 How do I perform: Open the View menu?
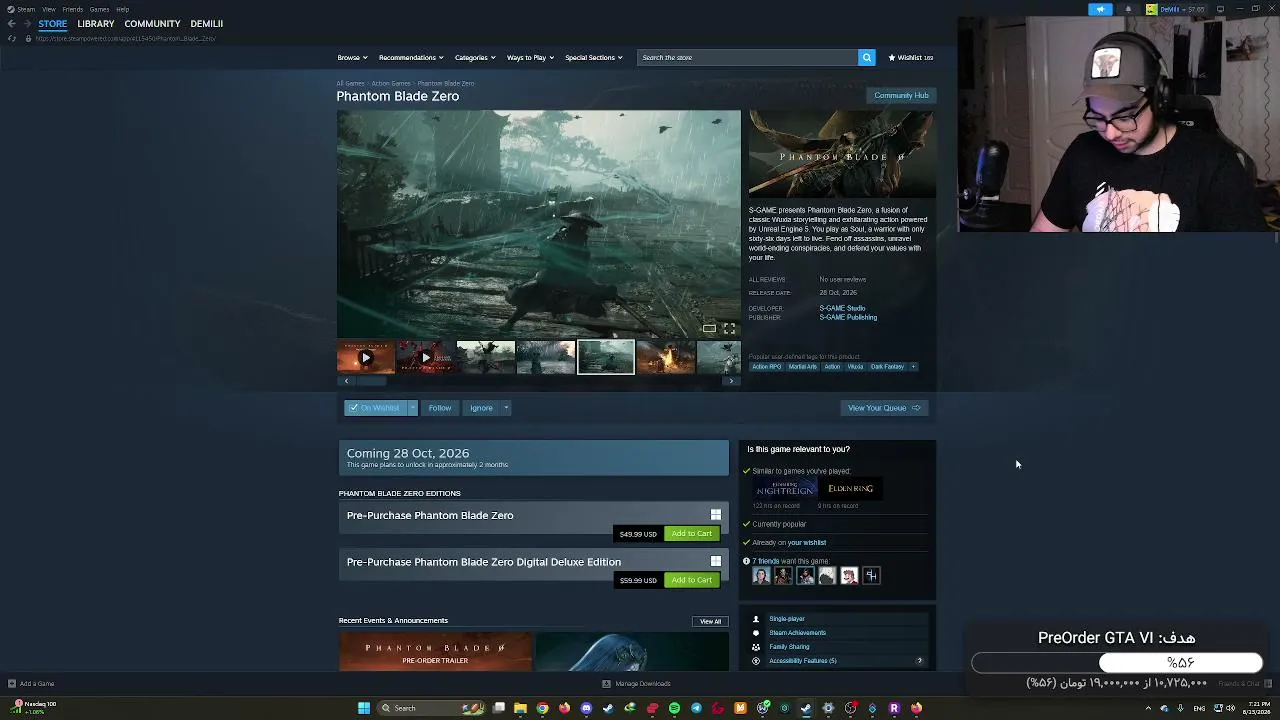pyautogui.click(x=48, y=9)
